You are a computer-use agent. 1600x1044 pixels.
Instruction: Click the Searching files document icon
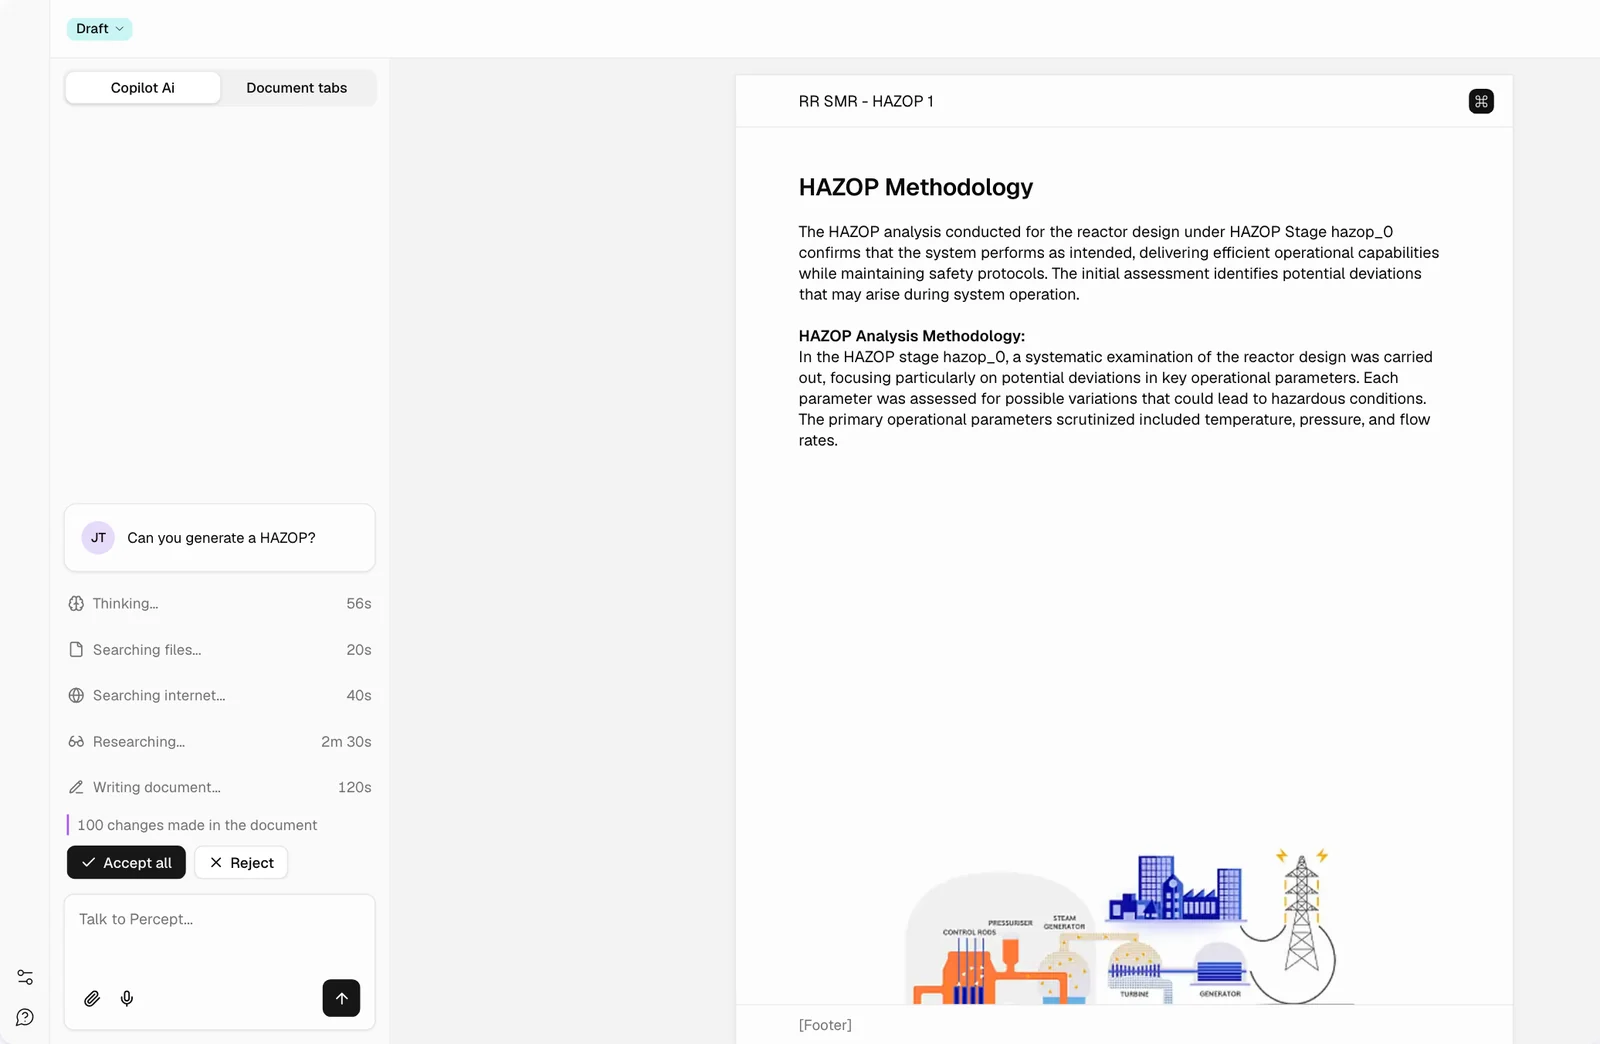tap(76, 650)
